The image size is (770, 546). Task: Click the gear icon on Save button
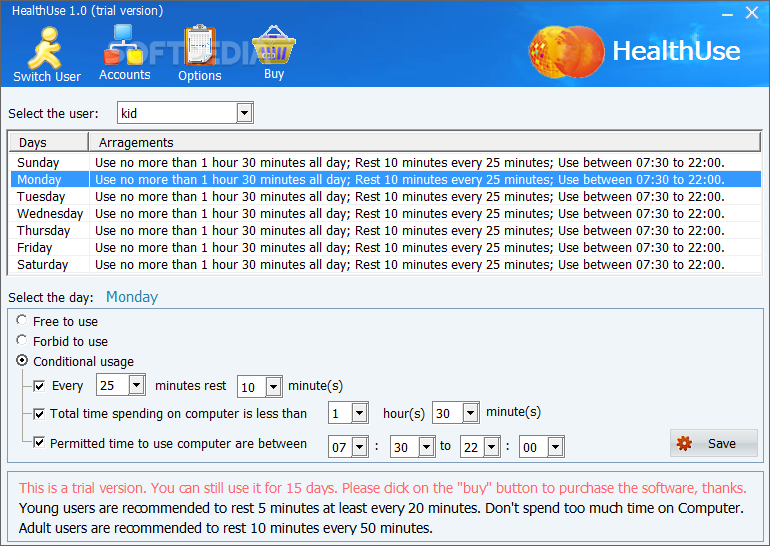684,443
